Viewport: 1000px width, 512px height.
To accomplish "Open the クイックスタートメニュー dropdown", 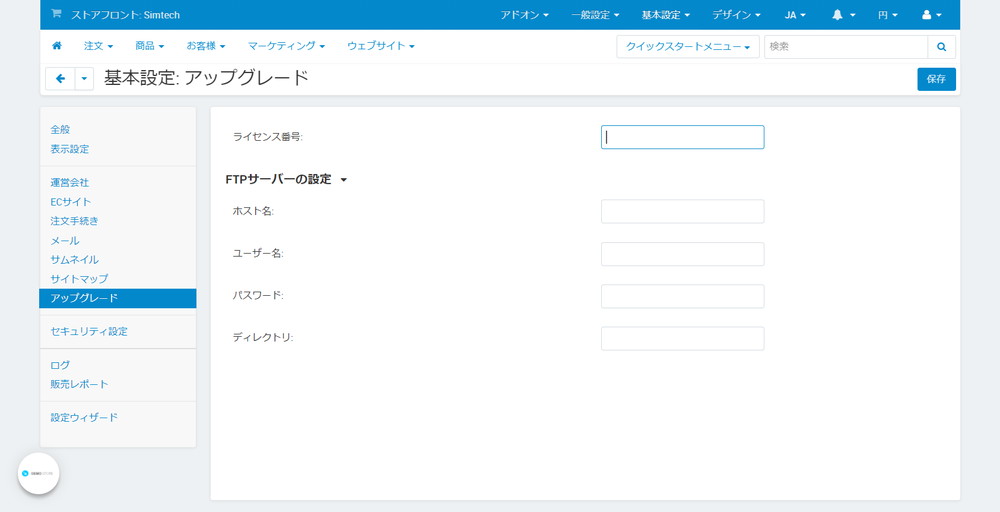I will pos(688,47).
